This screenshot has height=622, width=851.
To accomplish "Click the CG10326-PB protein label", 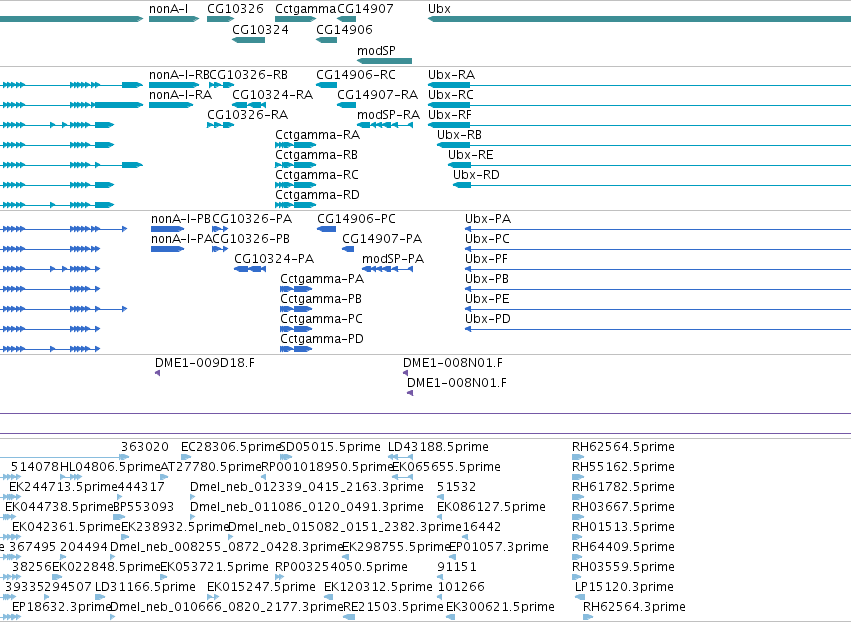I will [x=251, y=239].
